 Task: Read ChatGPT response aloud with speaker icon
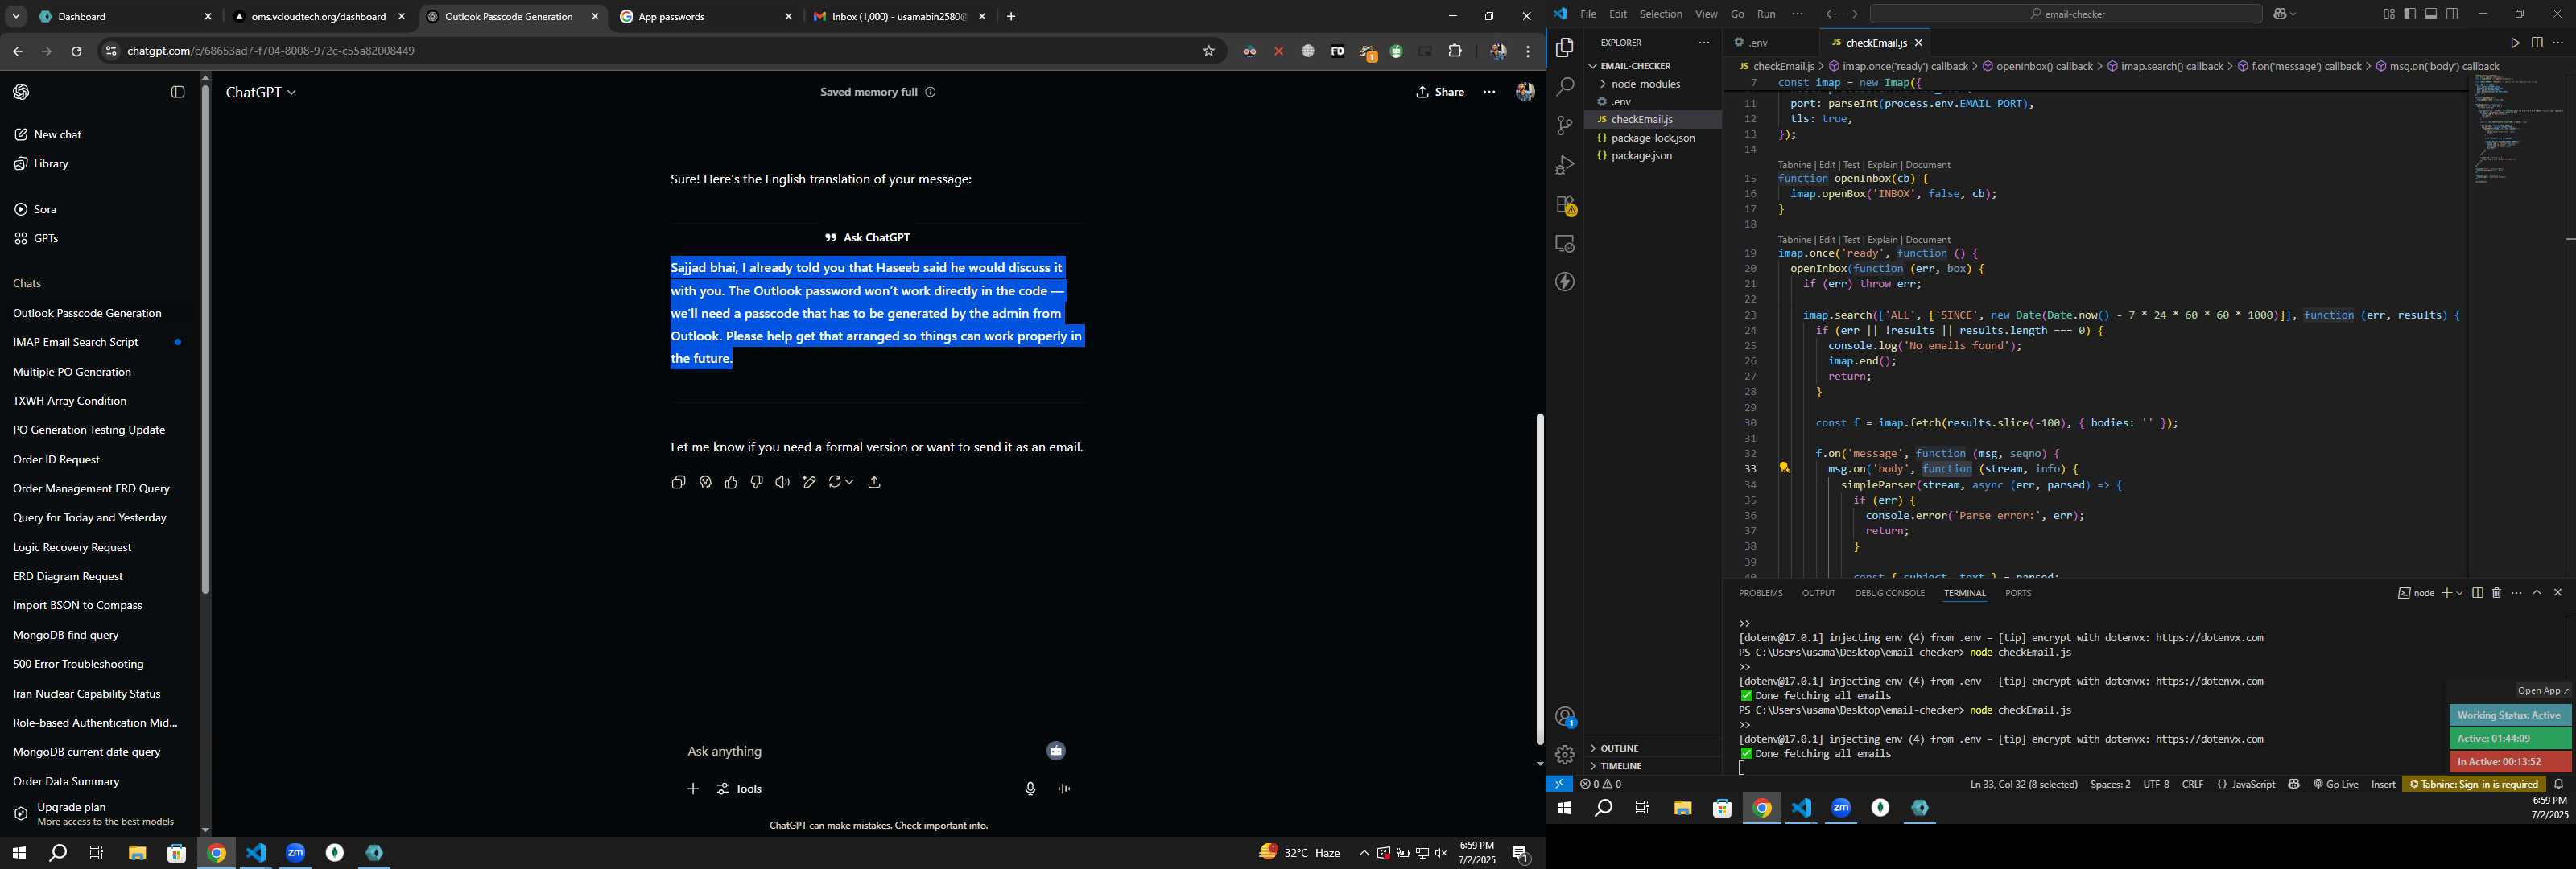point(782,483)
